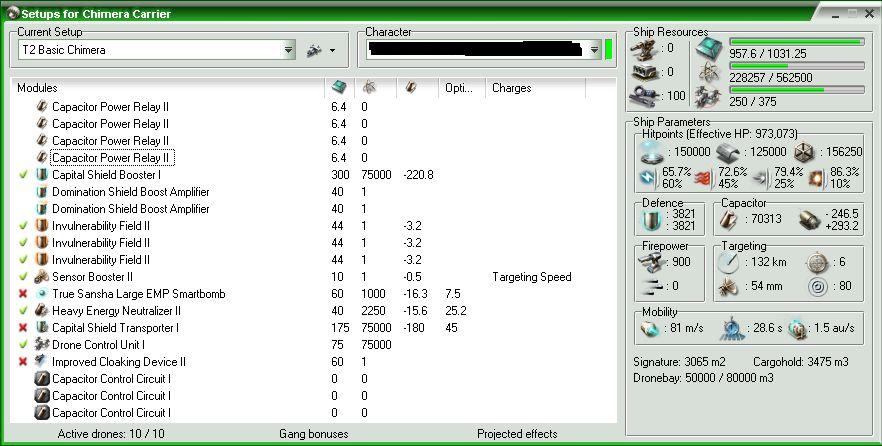Click the Opti... column header
The height and width of the screenshot is (446, 882).
pos(459,88)
